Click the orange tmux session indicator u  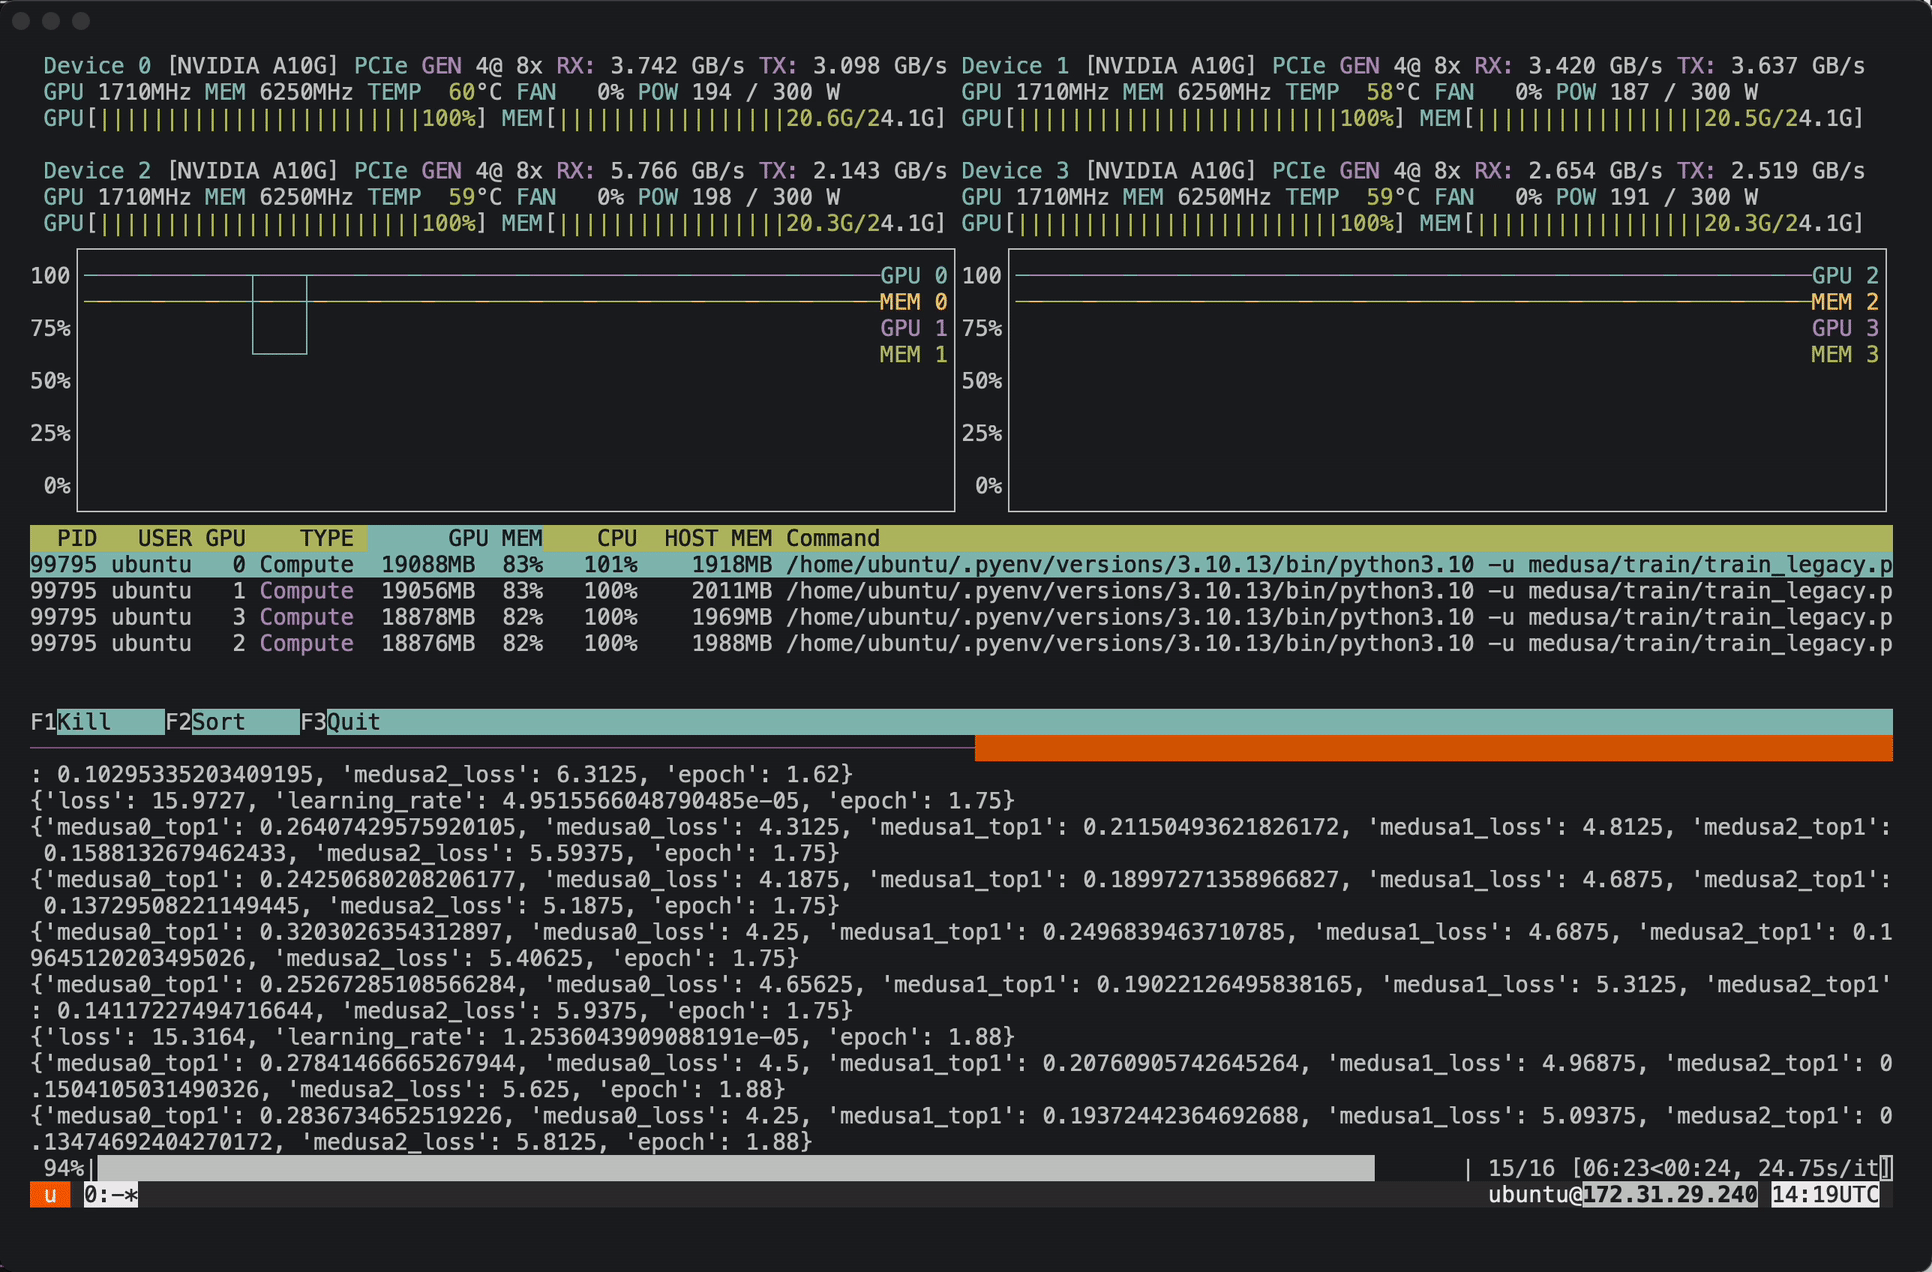pyautogui.click(x=50, y=1195)
